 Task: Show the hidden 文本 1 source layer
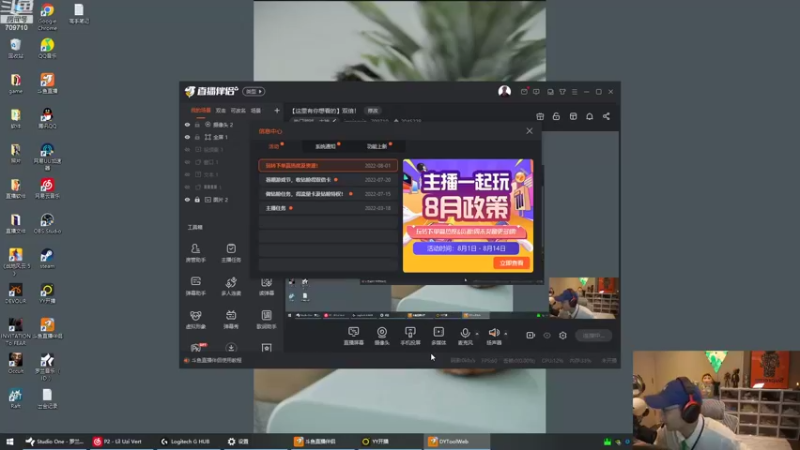tap(187, 174)
